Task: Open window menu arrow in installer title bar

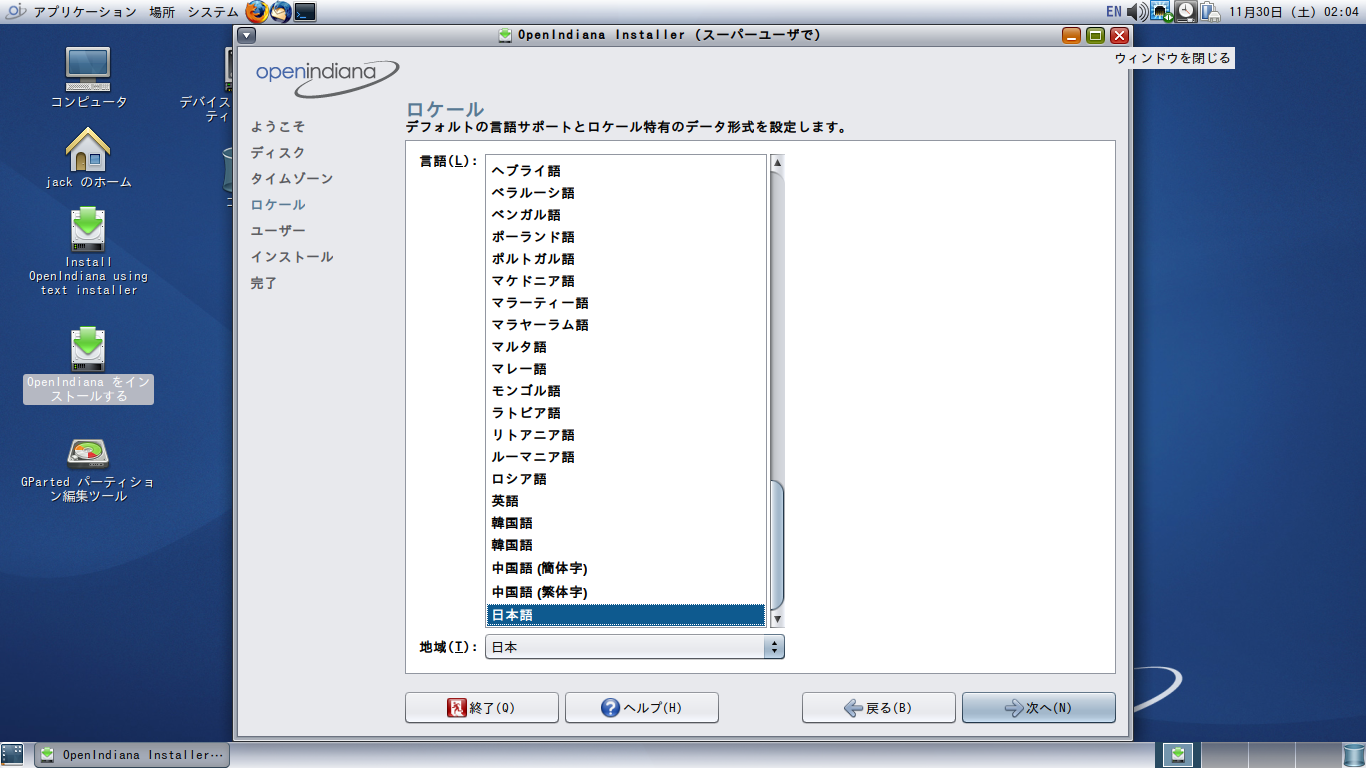Action: pyautogui.click(x=247, y=35)
